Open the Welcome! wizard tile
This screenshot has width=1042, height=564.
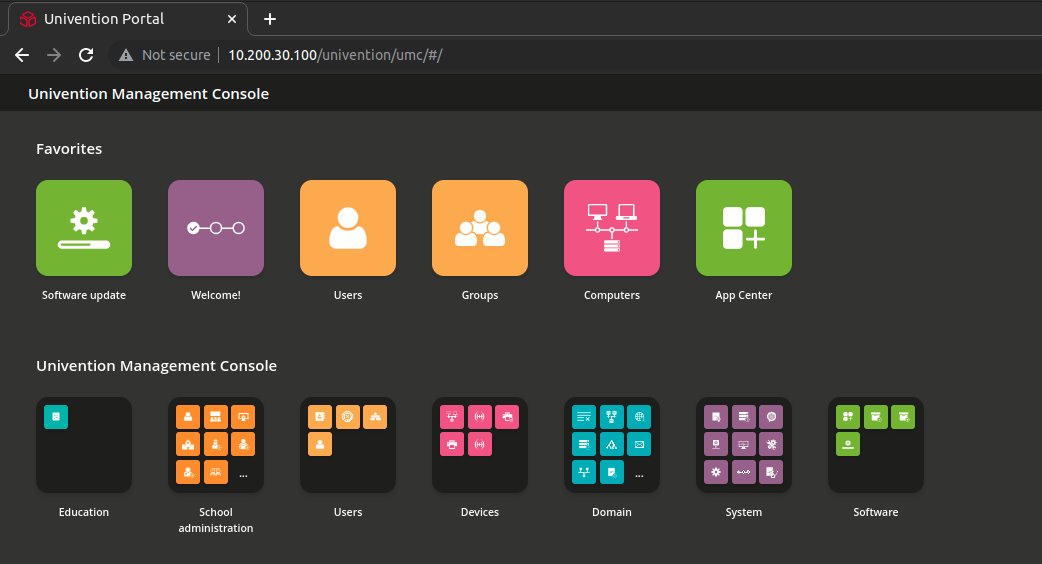(x=216, y=228)
